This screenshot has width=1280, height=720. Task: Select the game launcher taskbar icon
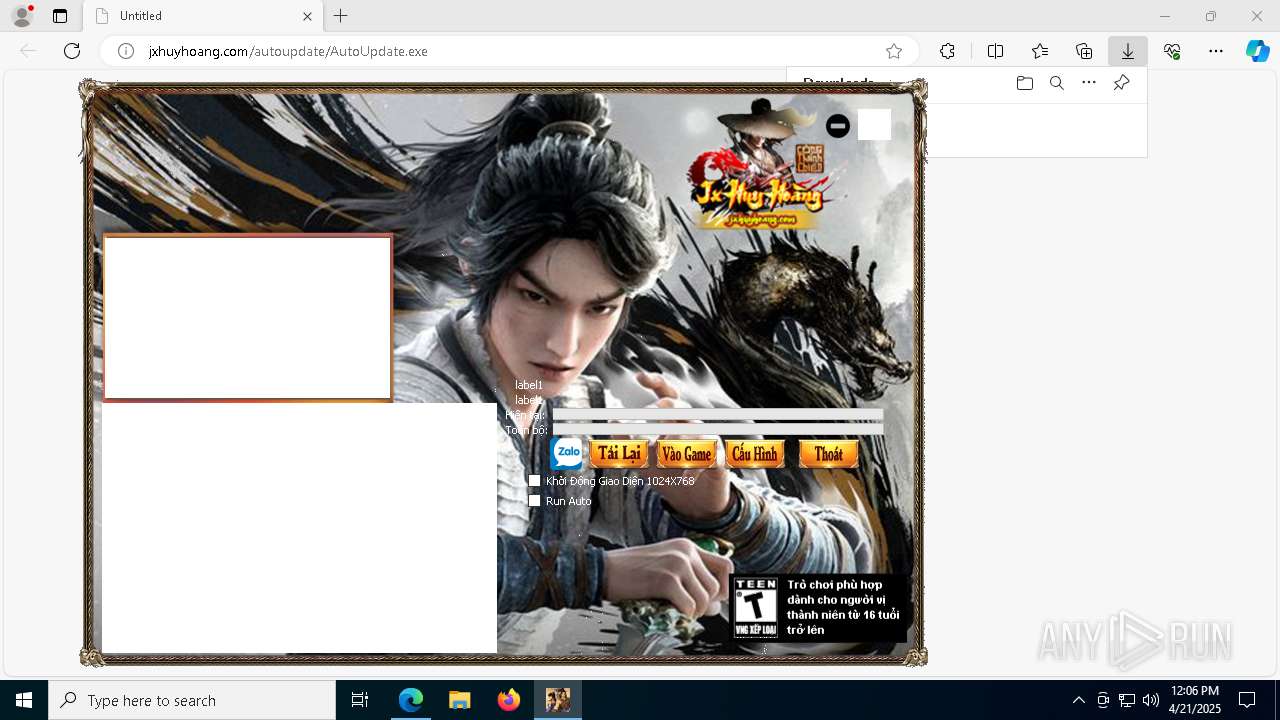click(x=558, y=700)
